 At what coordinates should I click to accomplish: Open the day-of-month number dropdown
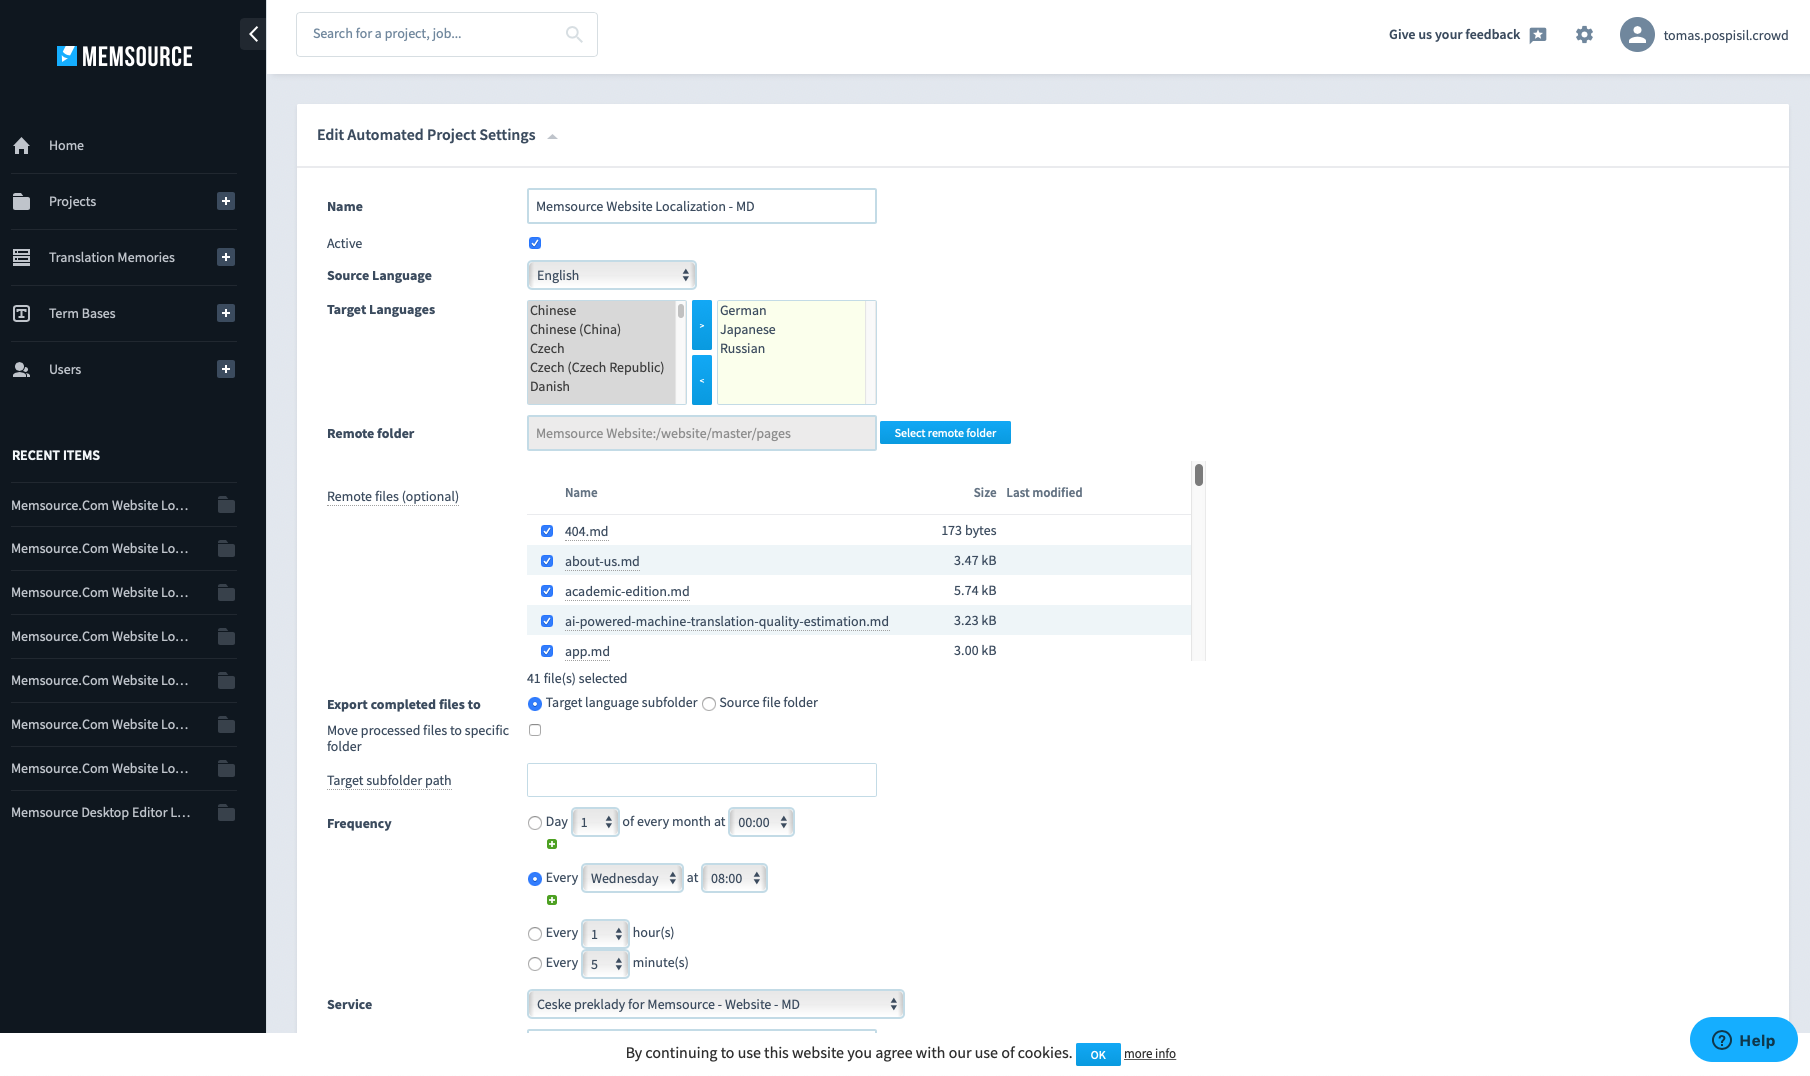click(x=596, y=822)
